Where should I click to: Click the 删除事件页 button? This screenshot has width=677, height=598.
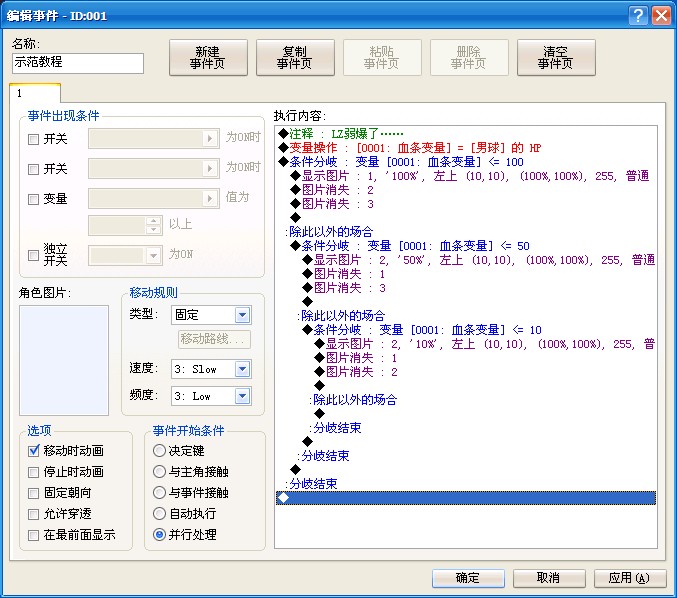tap(469, 57)
